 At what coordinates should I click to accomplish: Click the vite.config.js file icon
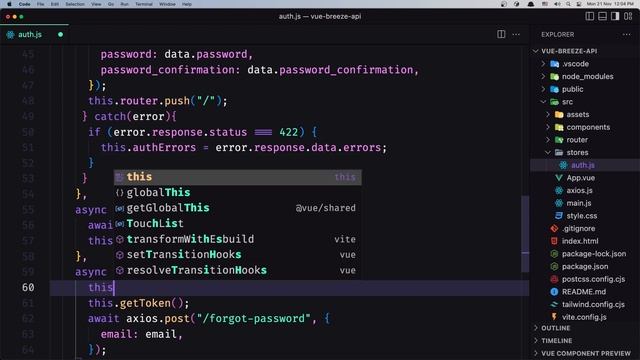click(x=554, y=317)
